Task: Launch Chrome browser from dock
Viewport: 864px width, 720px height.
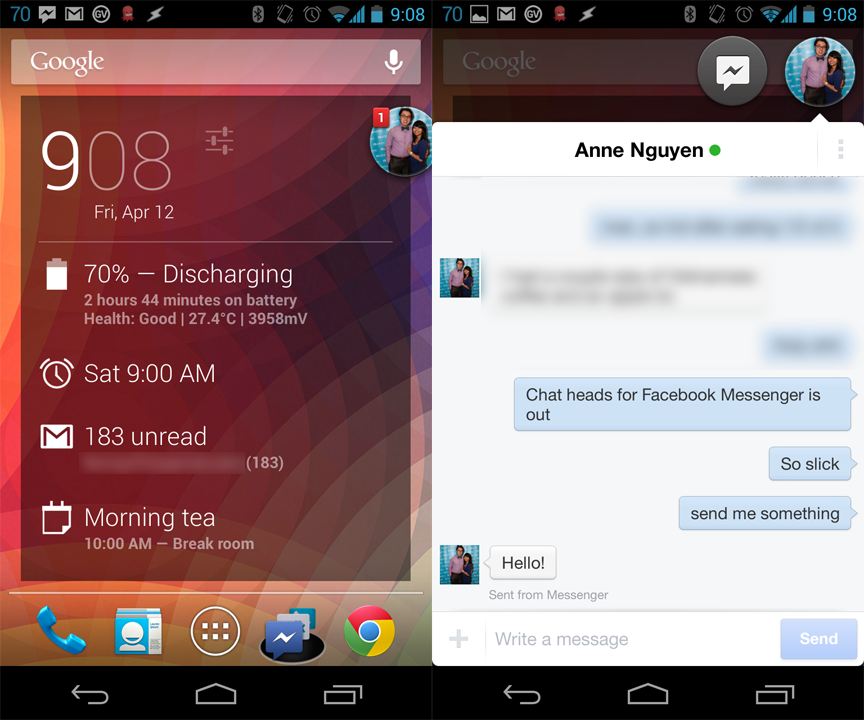Action: point(369,632)
